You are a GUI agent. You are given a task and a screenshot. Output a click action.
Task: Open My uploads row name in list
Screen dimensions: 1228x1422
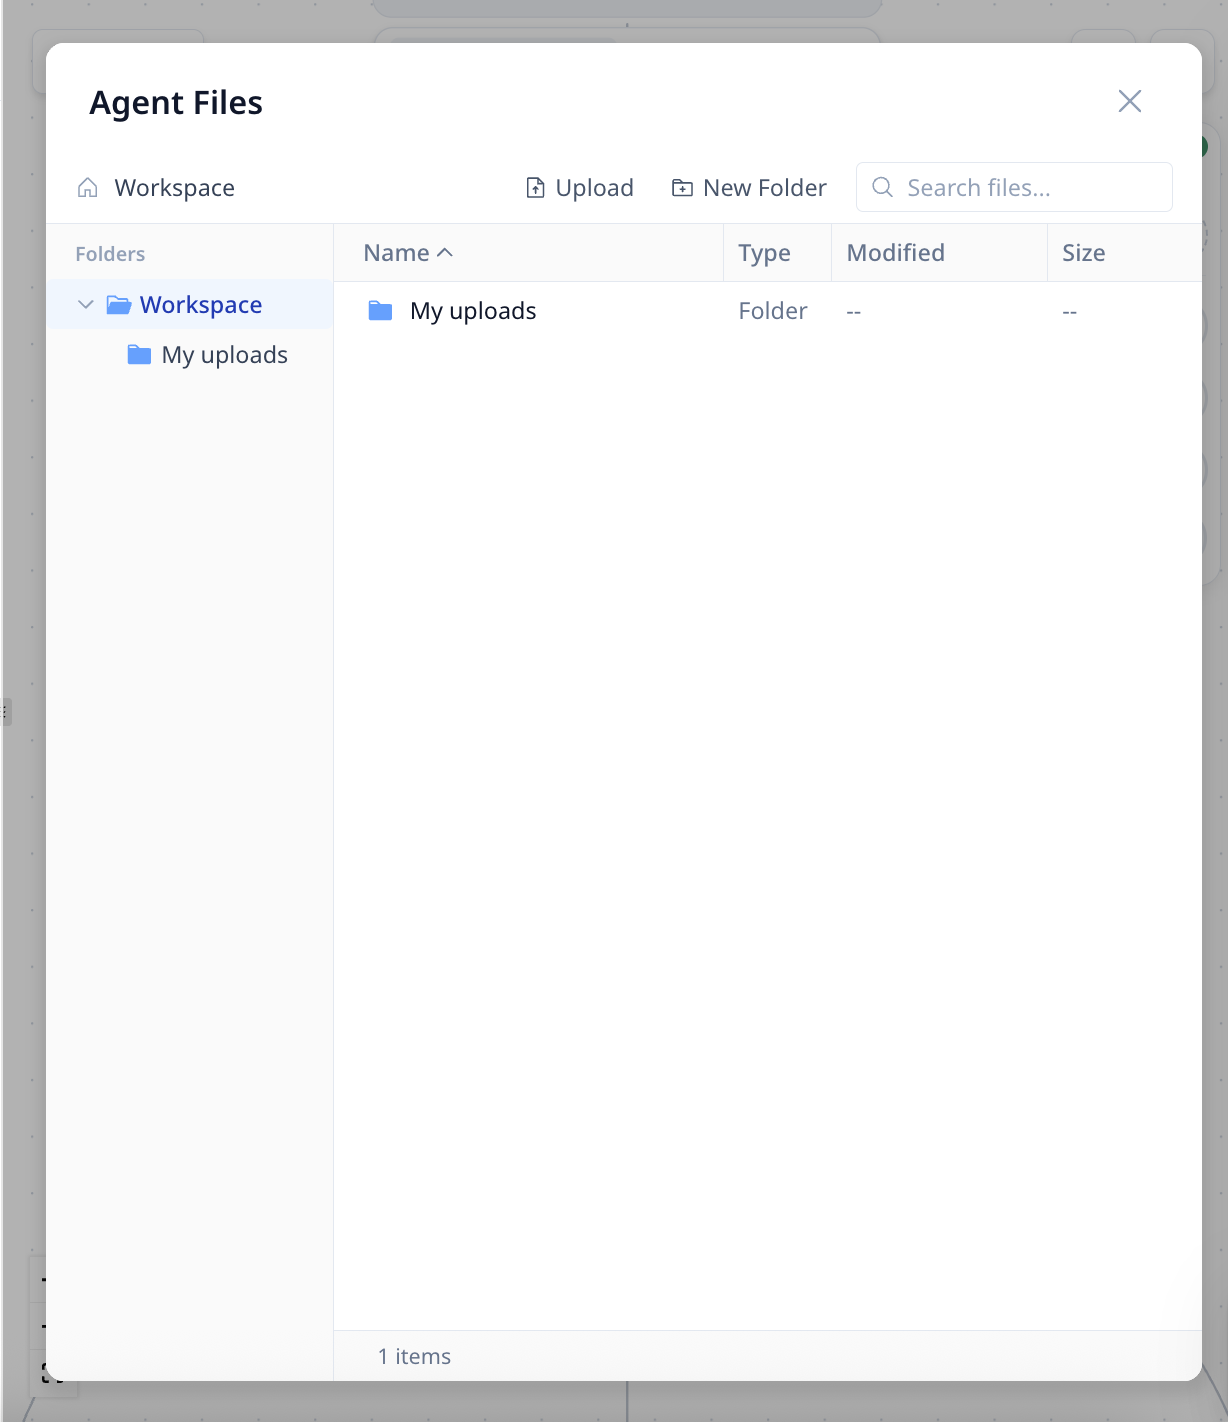coord(473,311)
